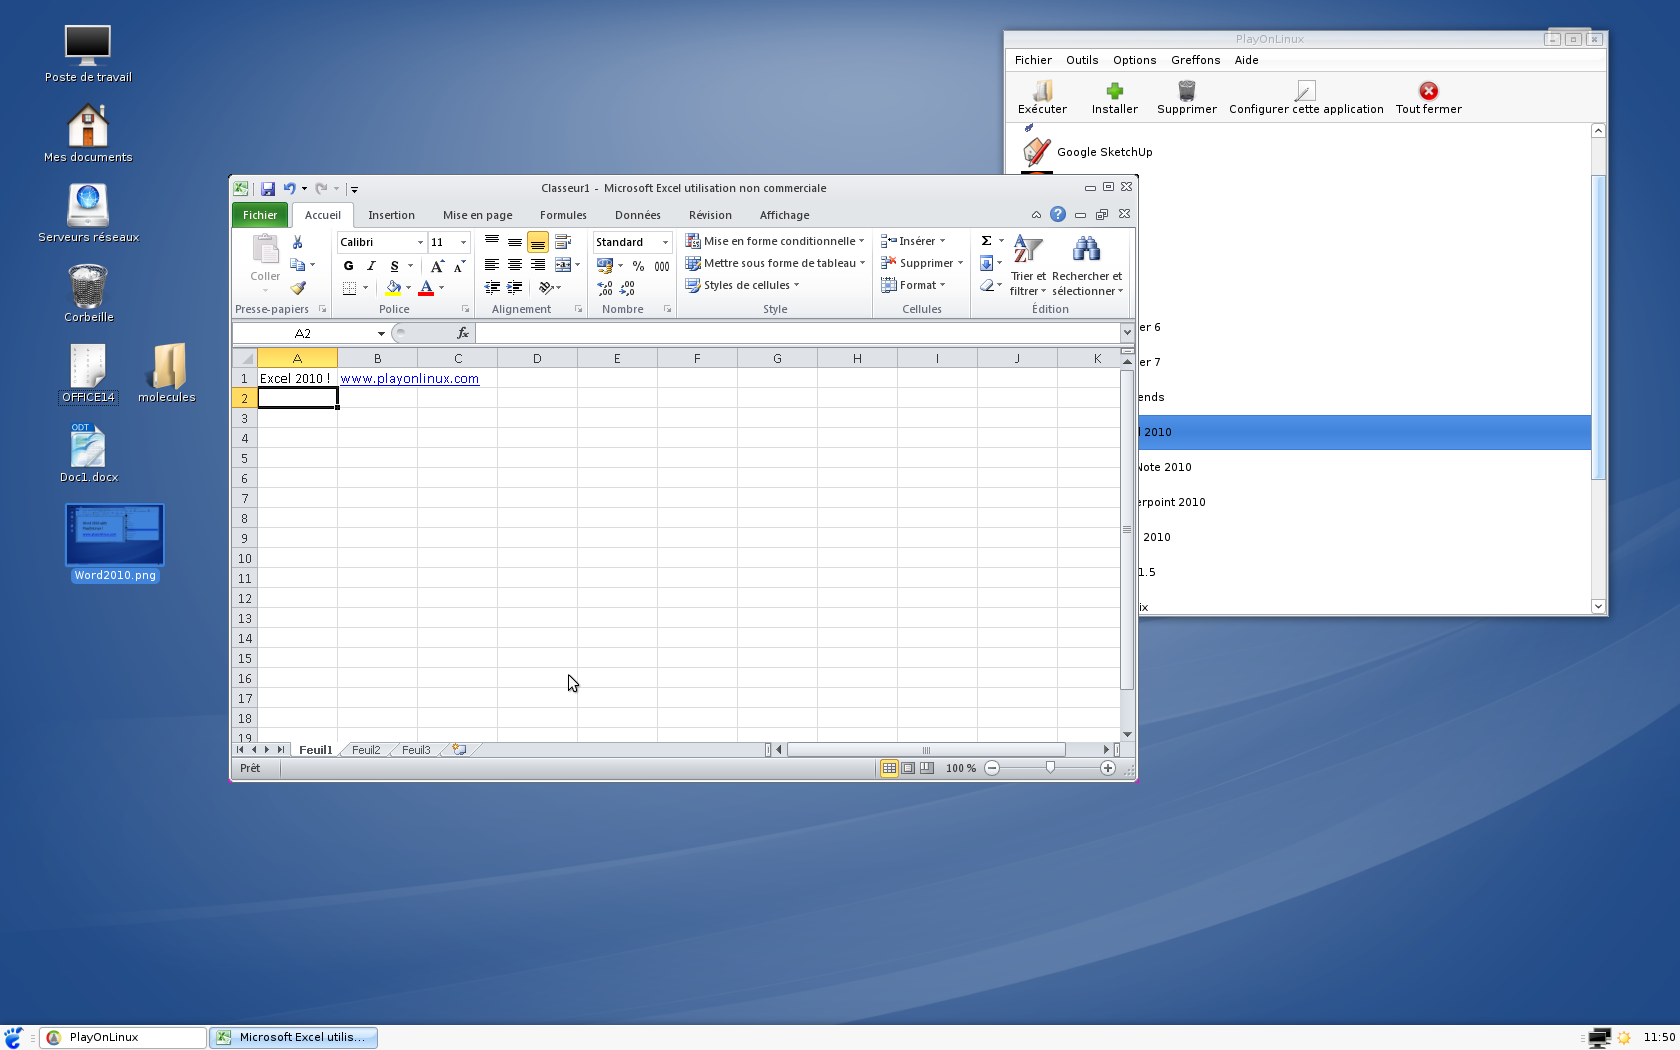
Task: Select the Cut scissors icon
Action: (297, 242)
